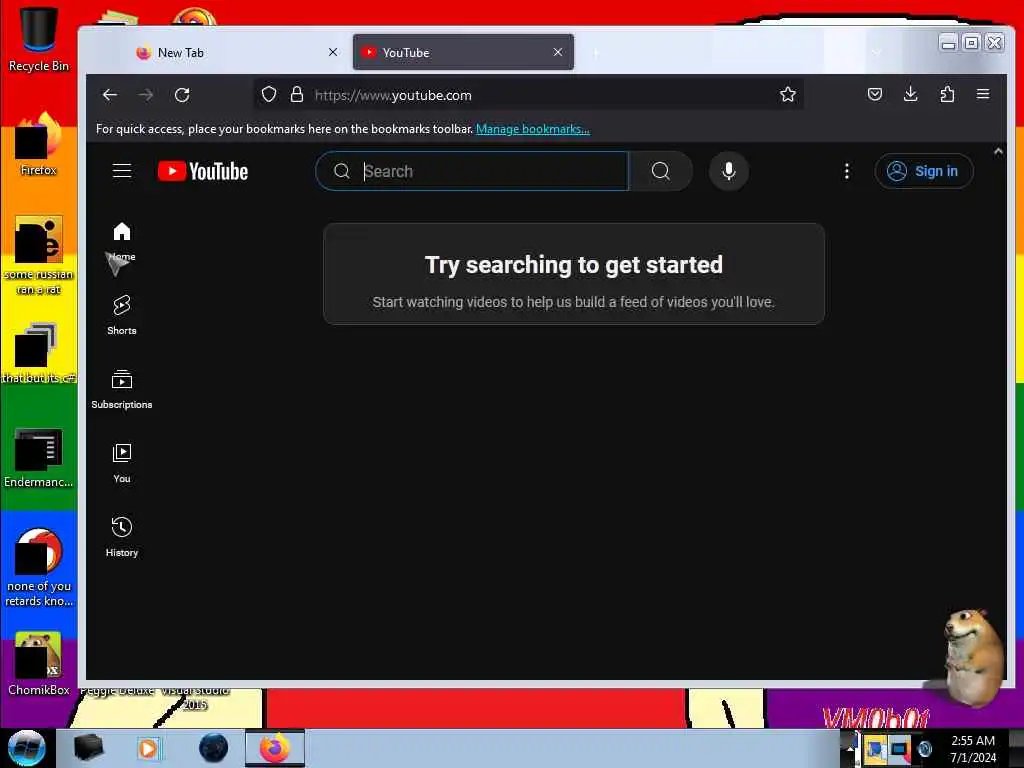Screen dimensions: 1024x768
Task: Open the media player taskbar icon
Action: pyautogui.click(x=149, y=748)
